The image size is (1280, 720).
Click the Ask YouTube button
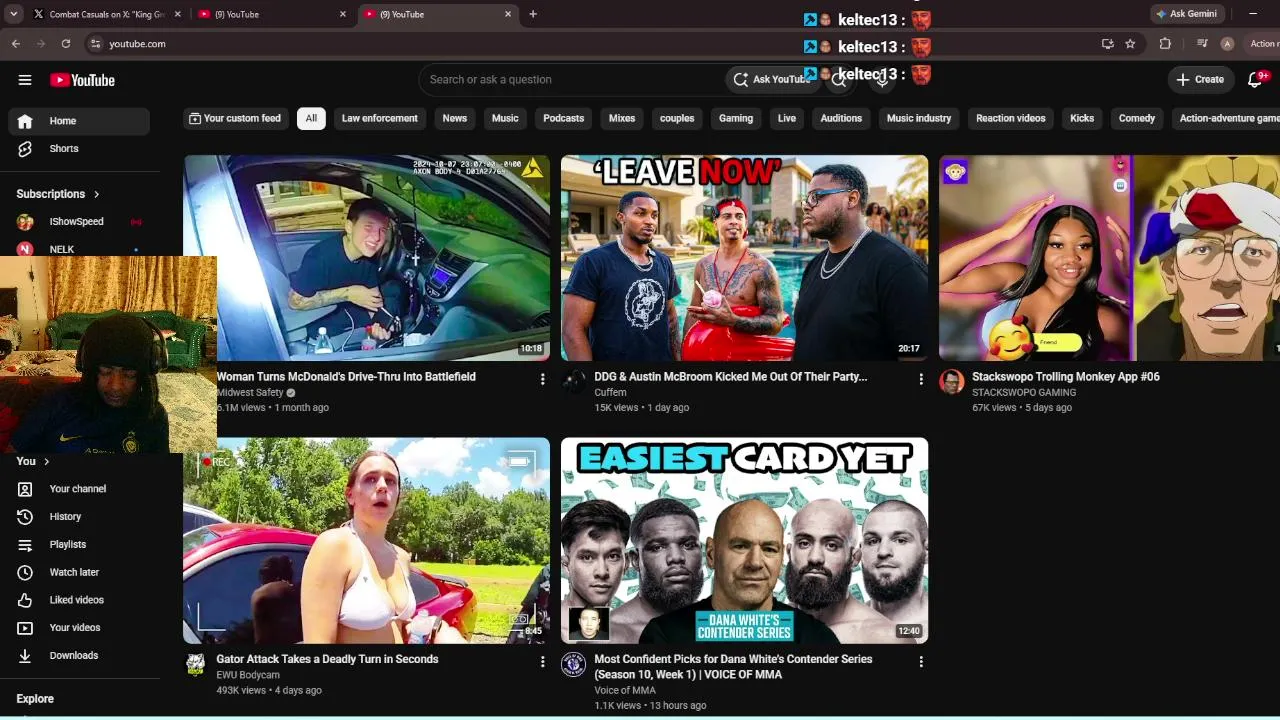771,80
